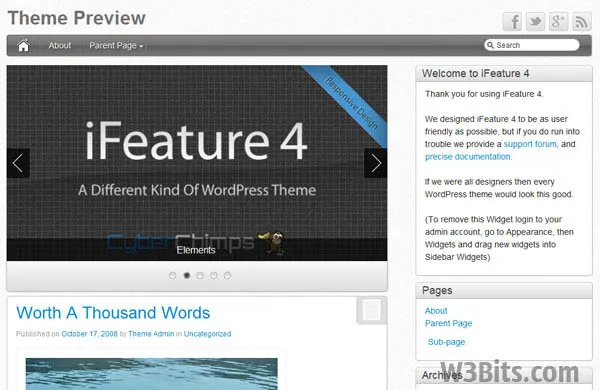Image resolution: width=600 pixels, height=390 pixels.
Task: Select third slider pagination dot
Action: tap(200, 276)
